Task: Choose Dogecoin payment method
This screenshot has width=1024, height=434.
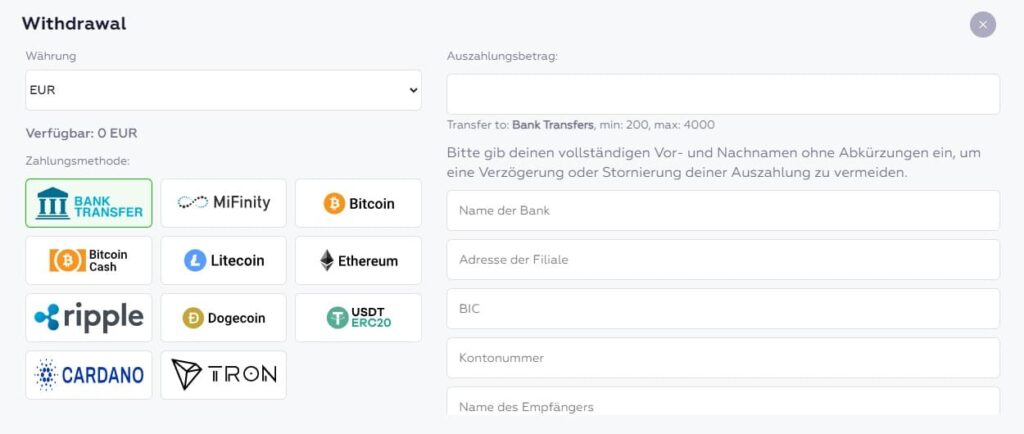Action: point(223,318)
